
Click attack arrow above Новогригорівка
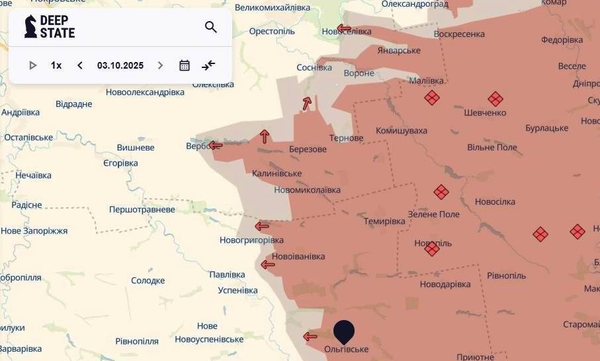point(262,226)
